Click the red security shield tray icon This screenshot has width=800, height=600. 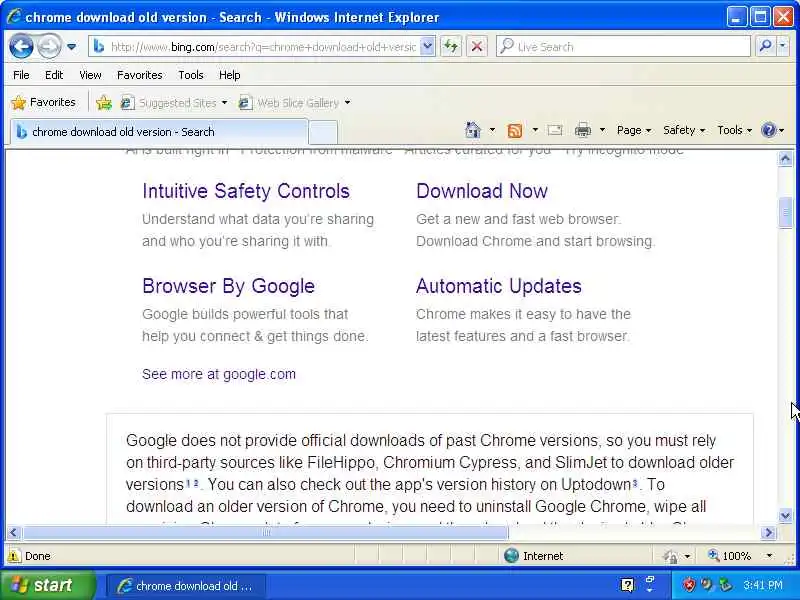click(689, 584)
